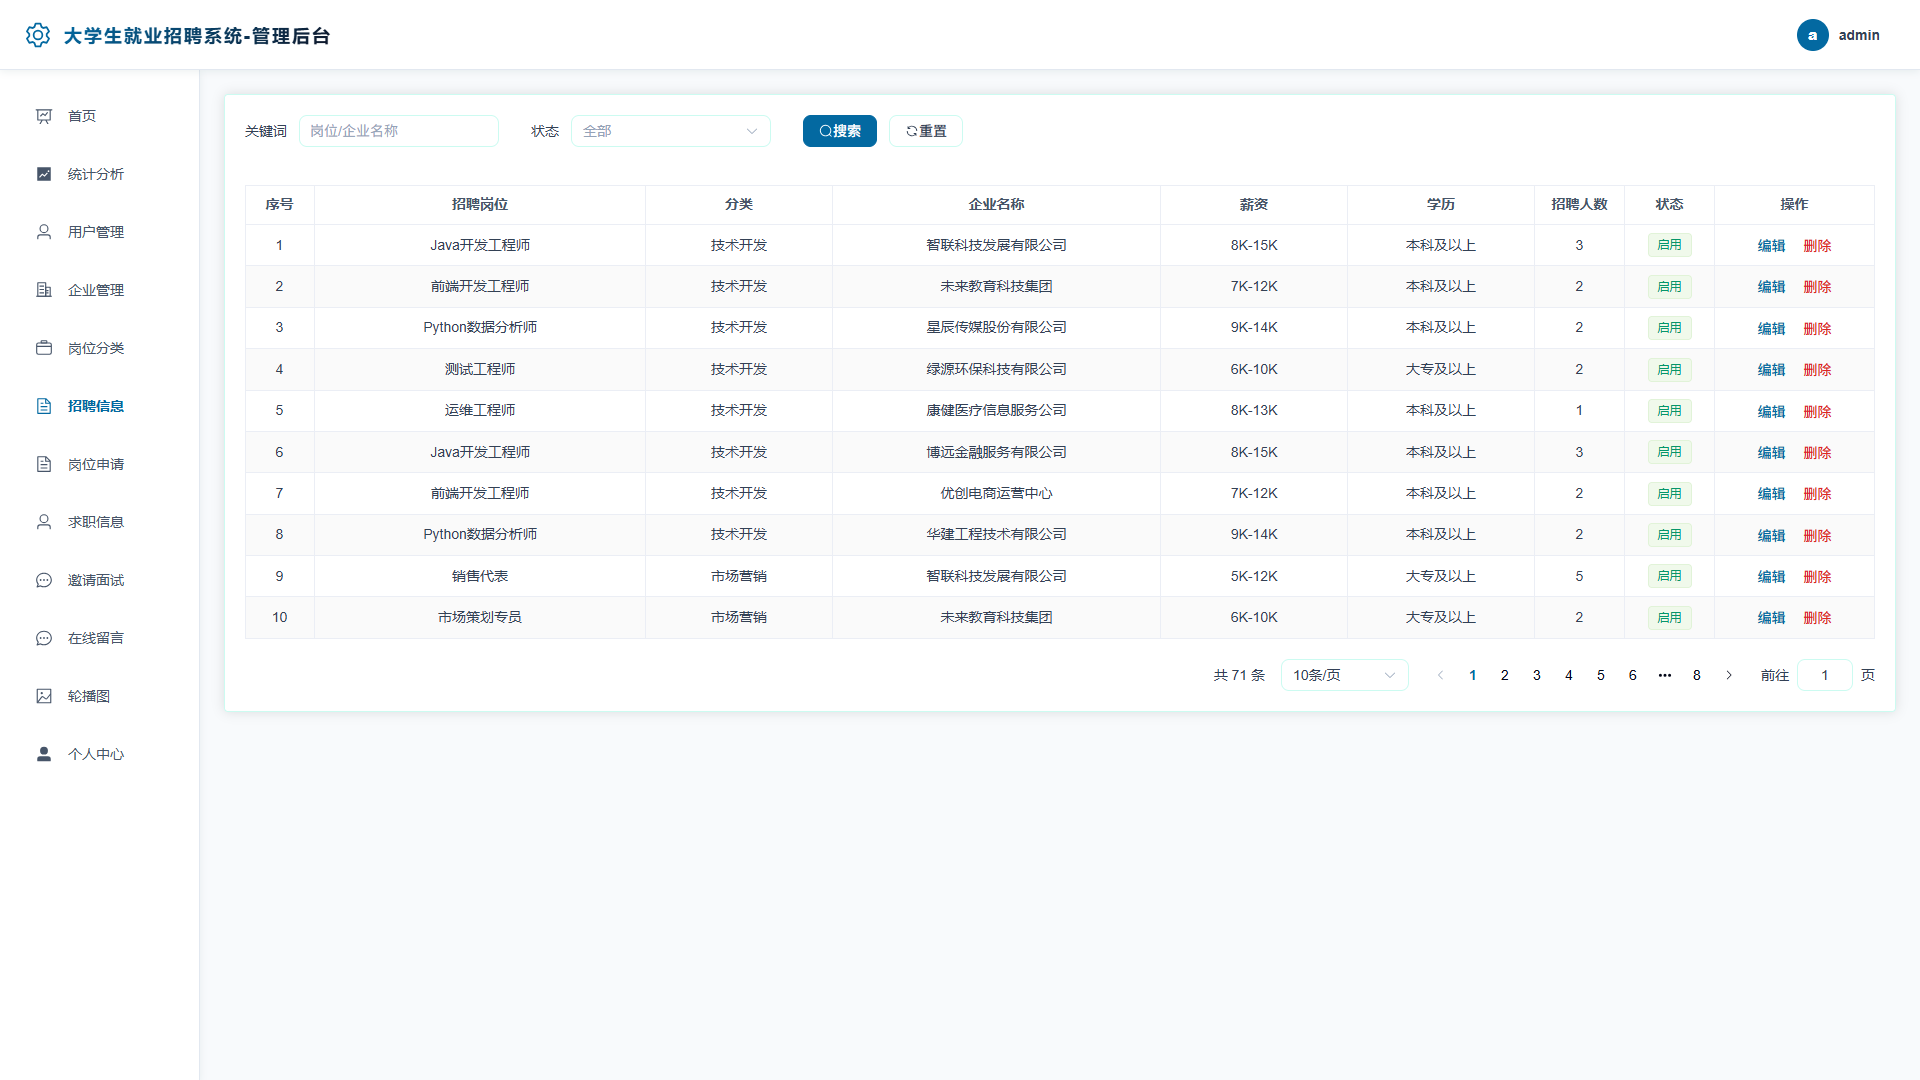
Task: Click the 启用 status tag in row 2
Action: pos(1669,286)
